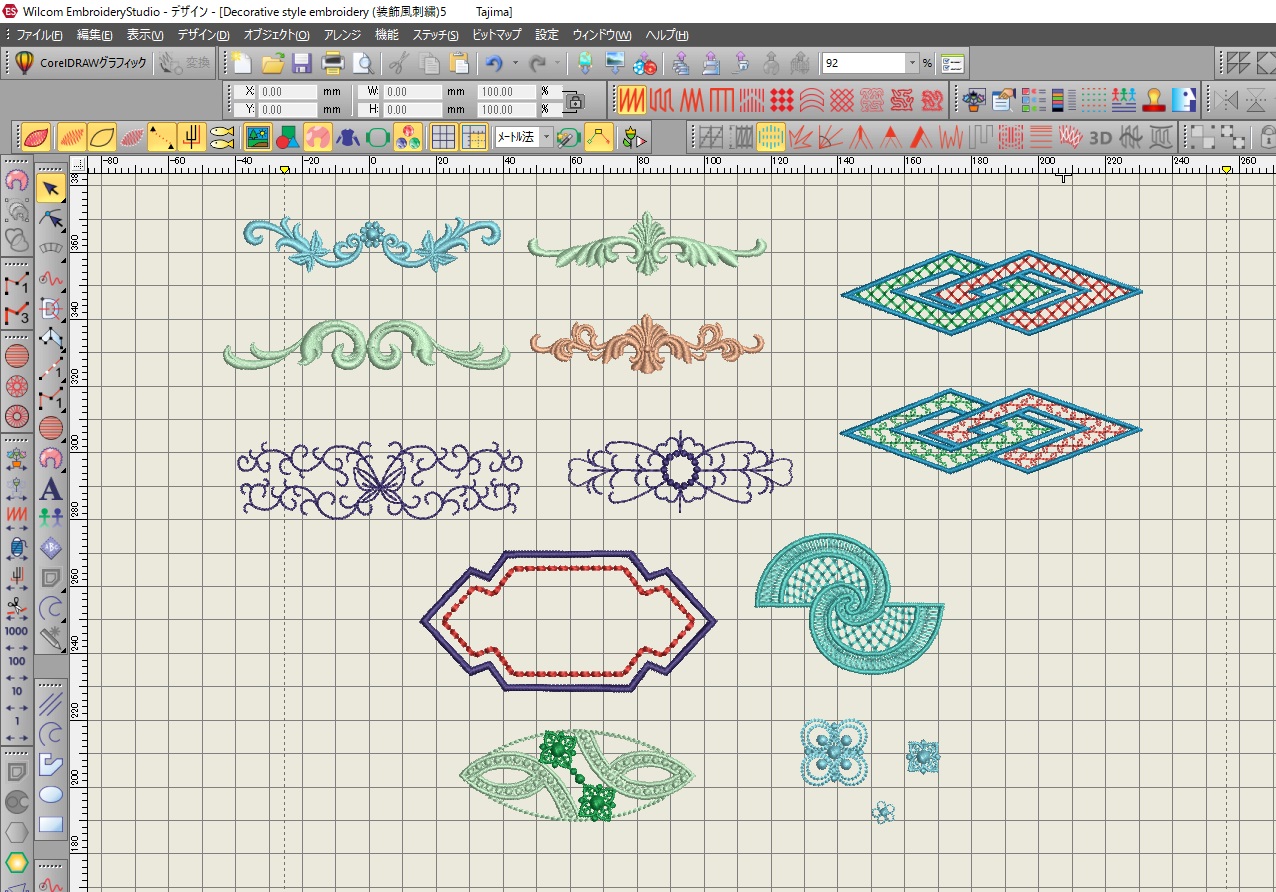The height and width of the screenshot is (892, 1276).
Task: Toggle function symbols trident icon
Action: click(x=192, y=137)
